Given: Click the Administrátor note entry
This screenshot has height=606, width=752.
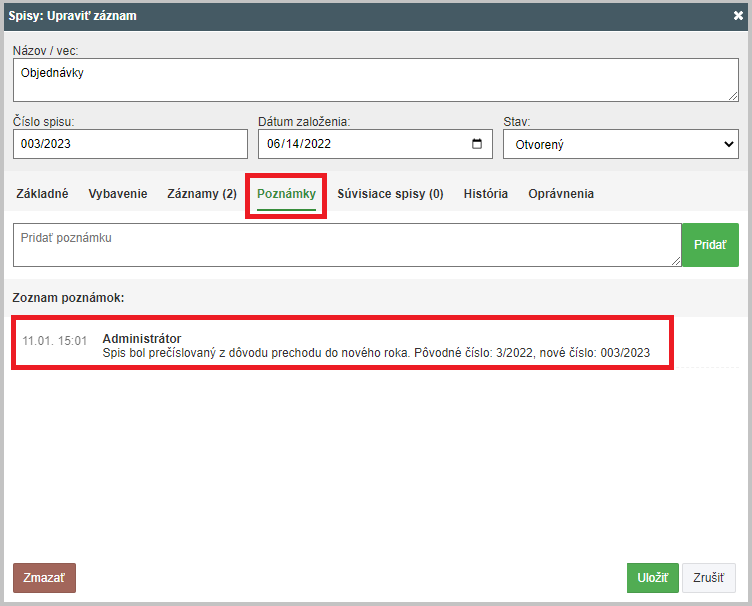Looking at the screenshot, I should pyautogui.click(x=342, y=346).
